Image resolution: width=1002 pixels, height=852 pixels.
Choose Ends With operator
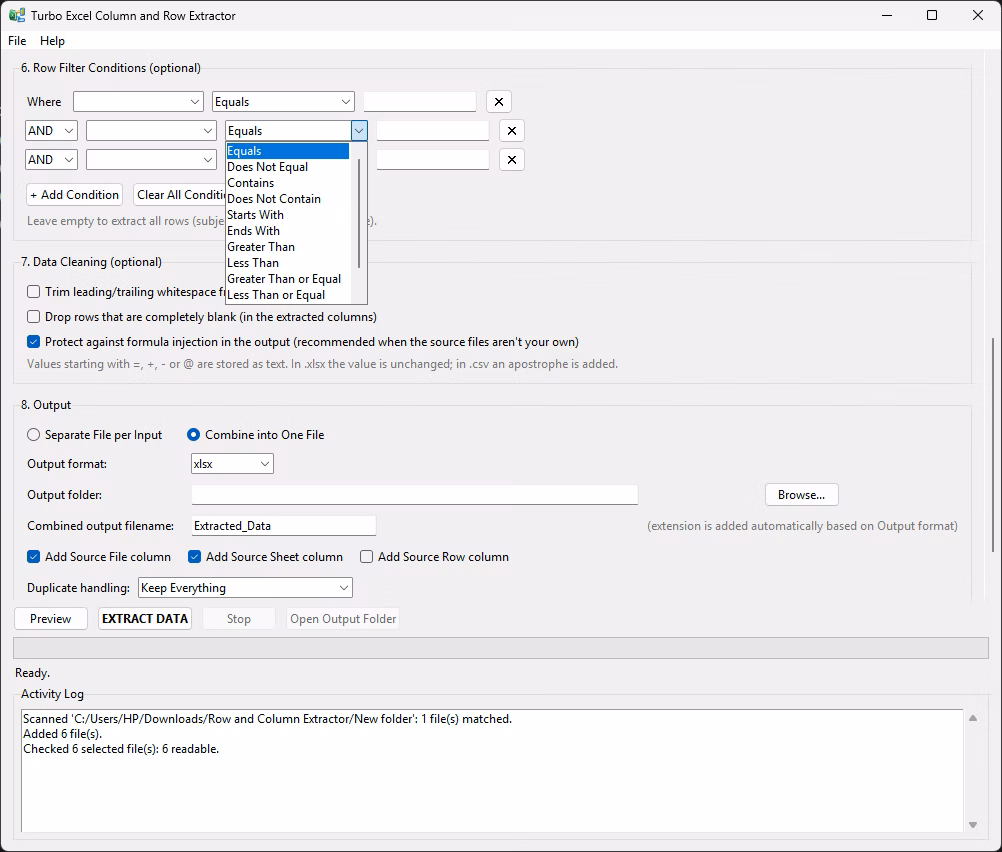tap(288, 231)
